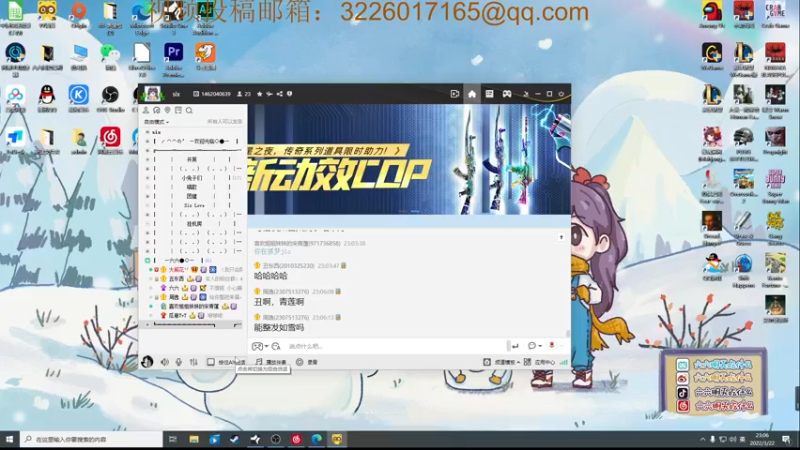Viewport: 800px width, 450px height.
Task: Open File Explorer from the taskbar
Action: (x=194, y=439)
